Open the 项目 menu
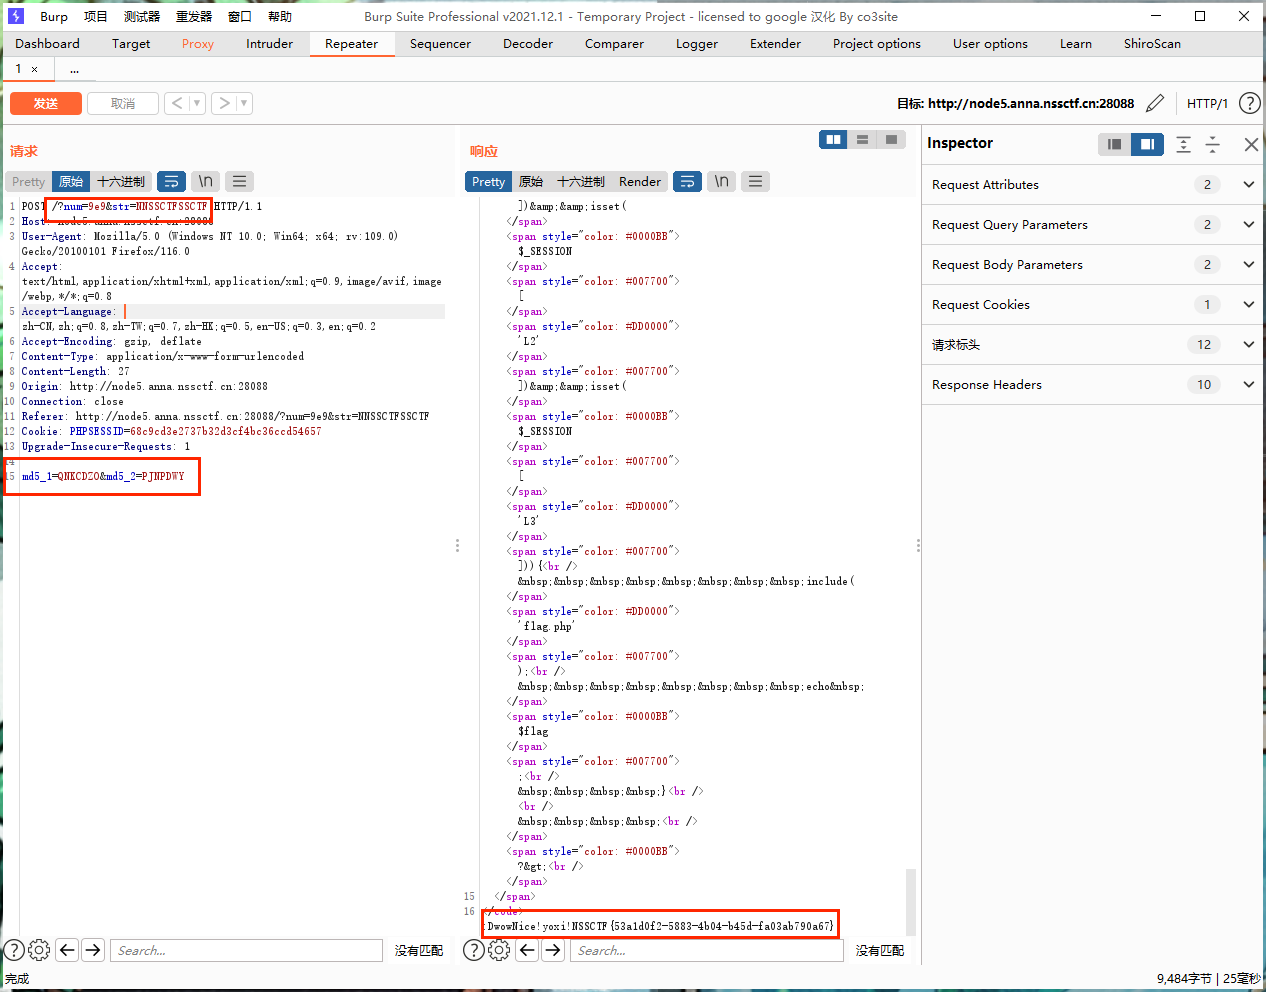Viewport: 1266px width, 992px height. 96,16
